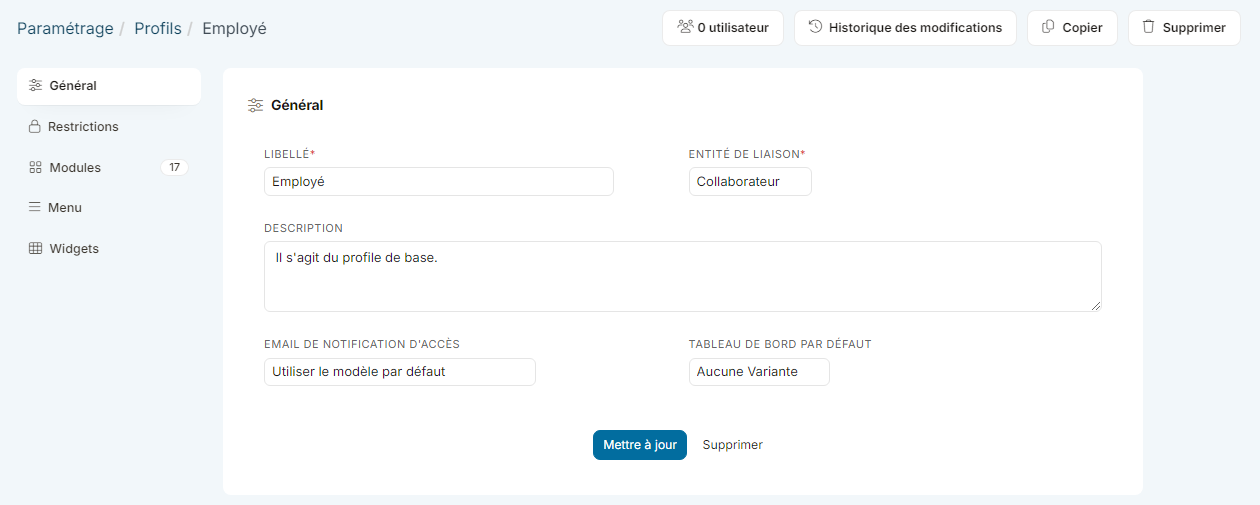The image size is (1260, 505).
Task: Click the Copier button
Action: tap(1072, 28)
